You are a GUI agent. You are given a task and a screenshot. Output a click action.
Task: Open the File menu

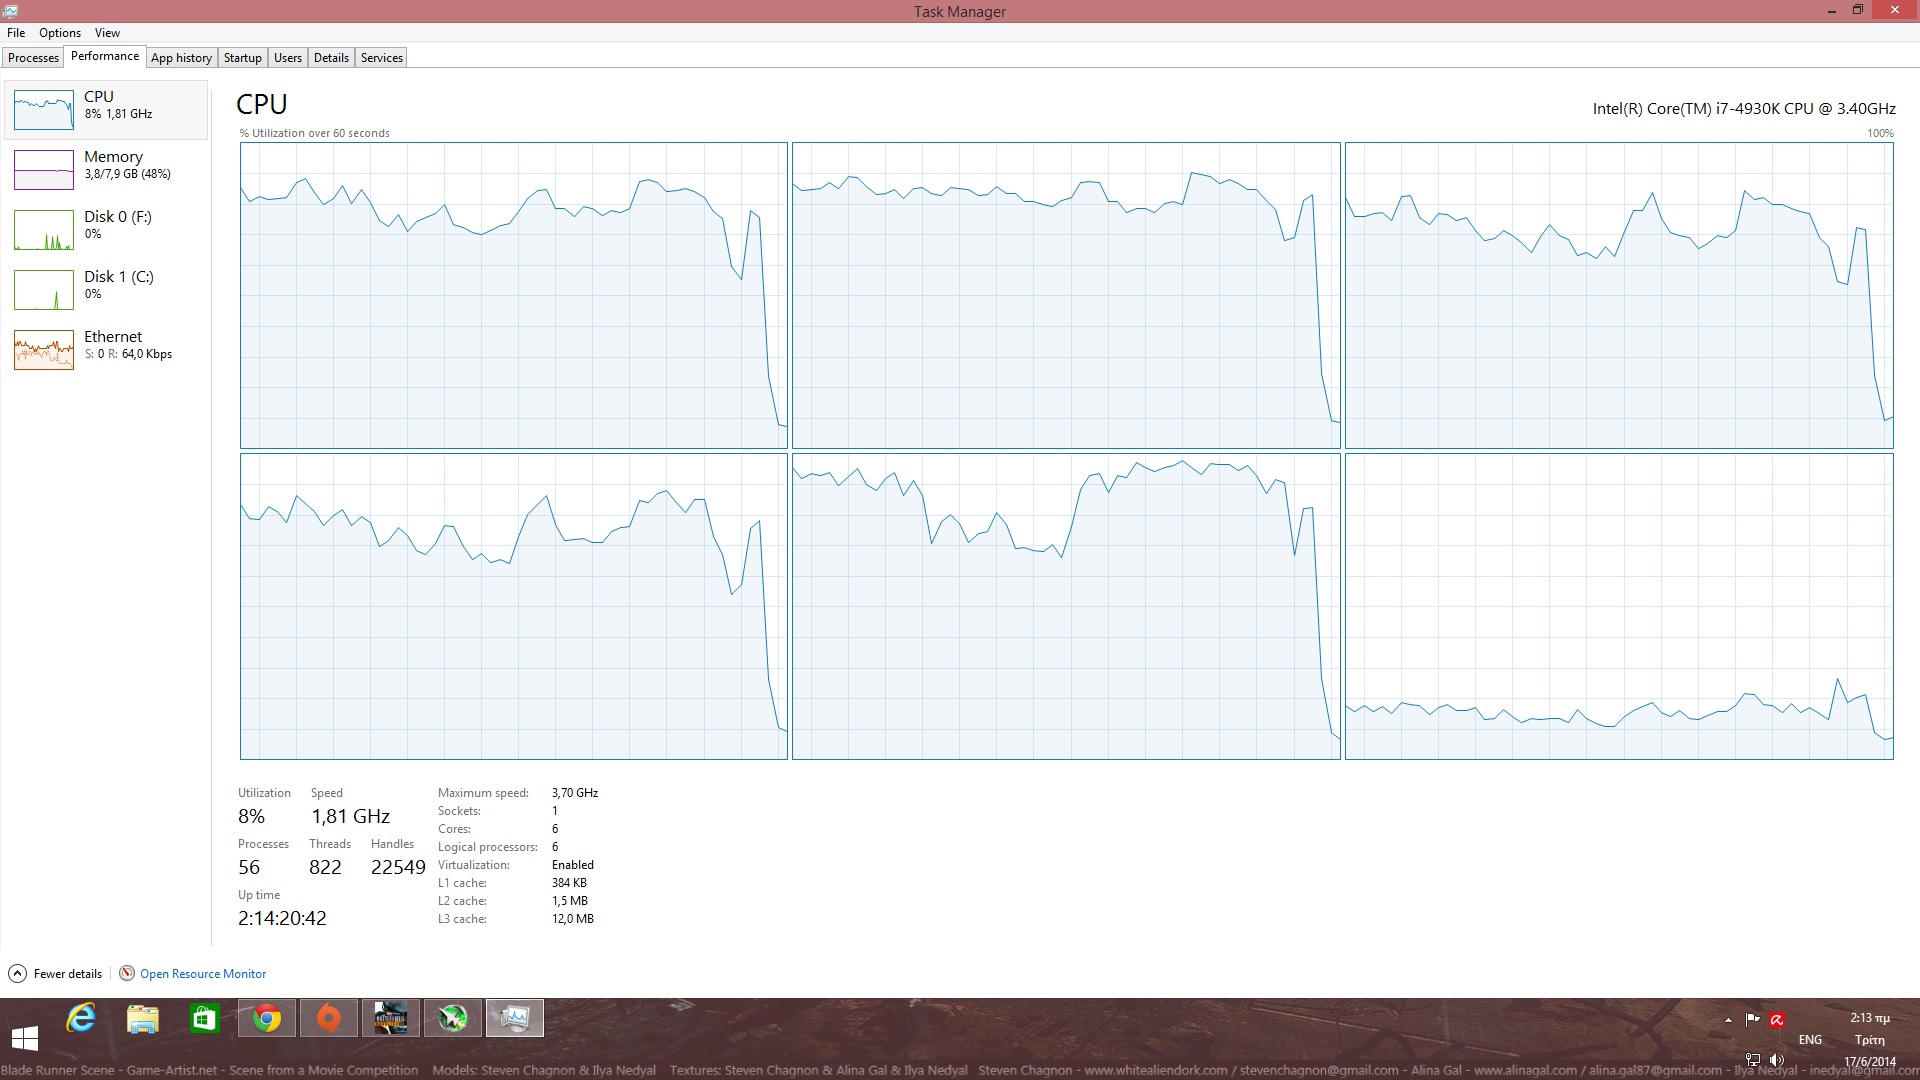16,33
